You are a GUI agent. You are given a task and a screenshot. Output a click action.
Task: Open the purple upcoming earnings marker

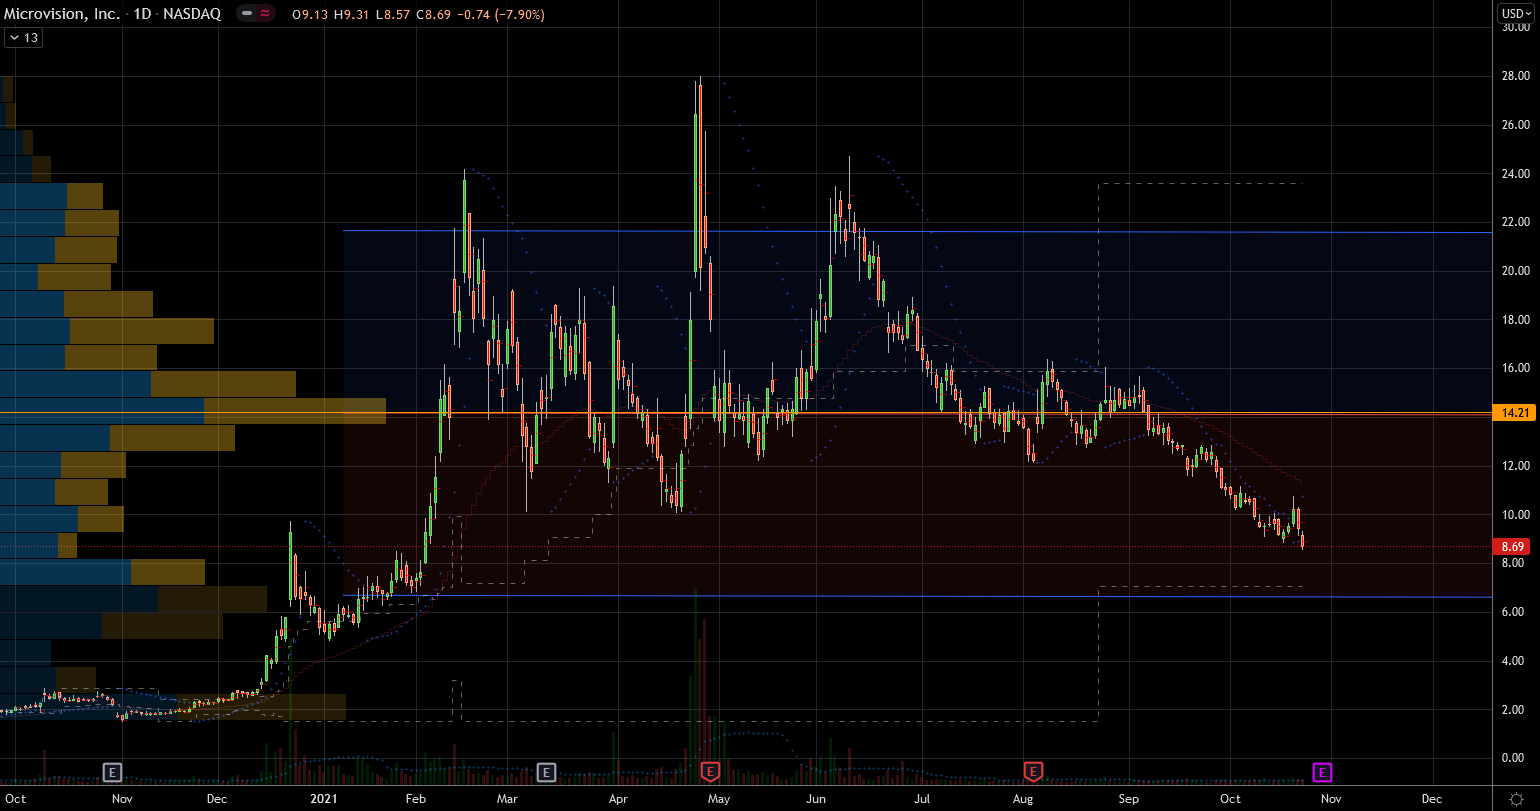point(1322,771)
